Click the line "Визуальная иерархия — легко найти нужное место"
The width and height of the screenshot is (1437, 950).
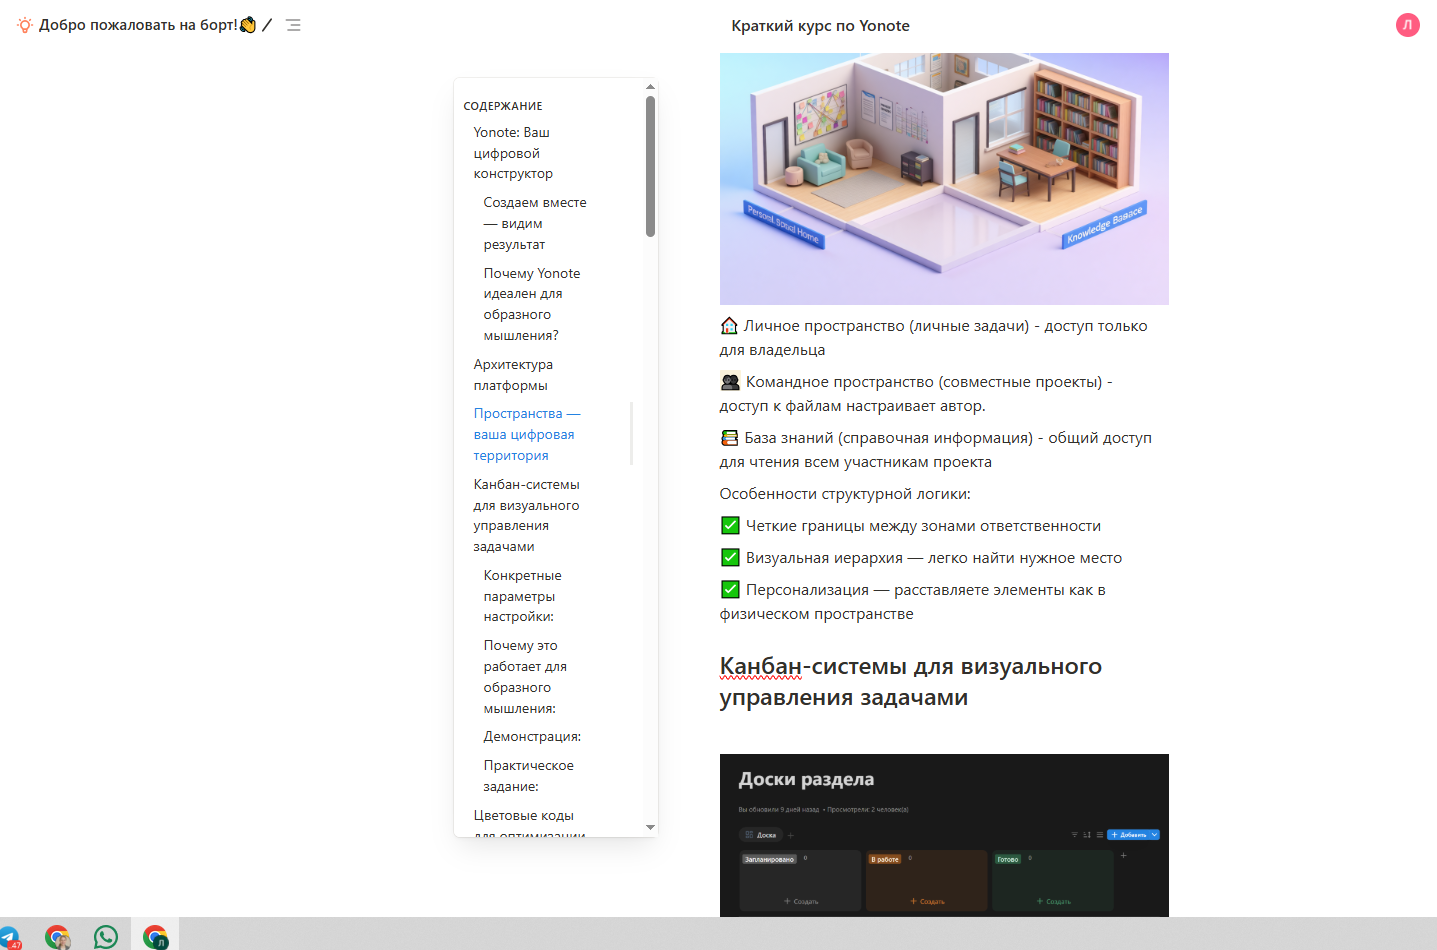934,558
